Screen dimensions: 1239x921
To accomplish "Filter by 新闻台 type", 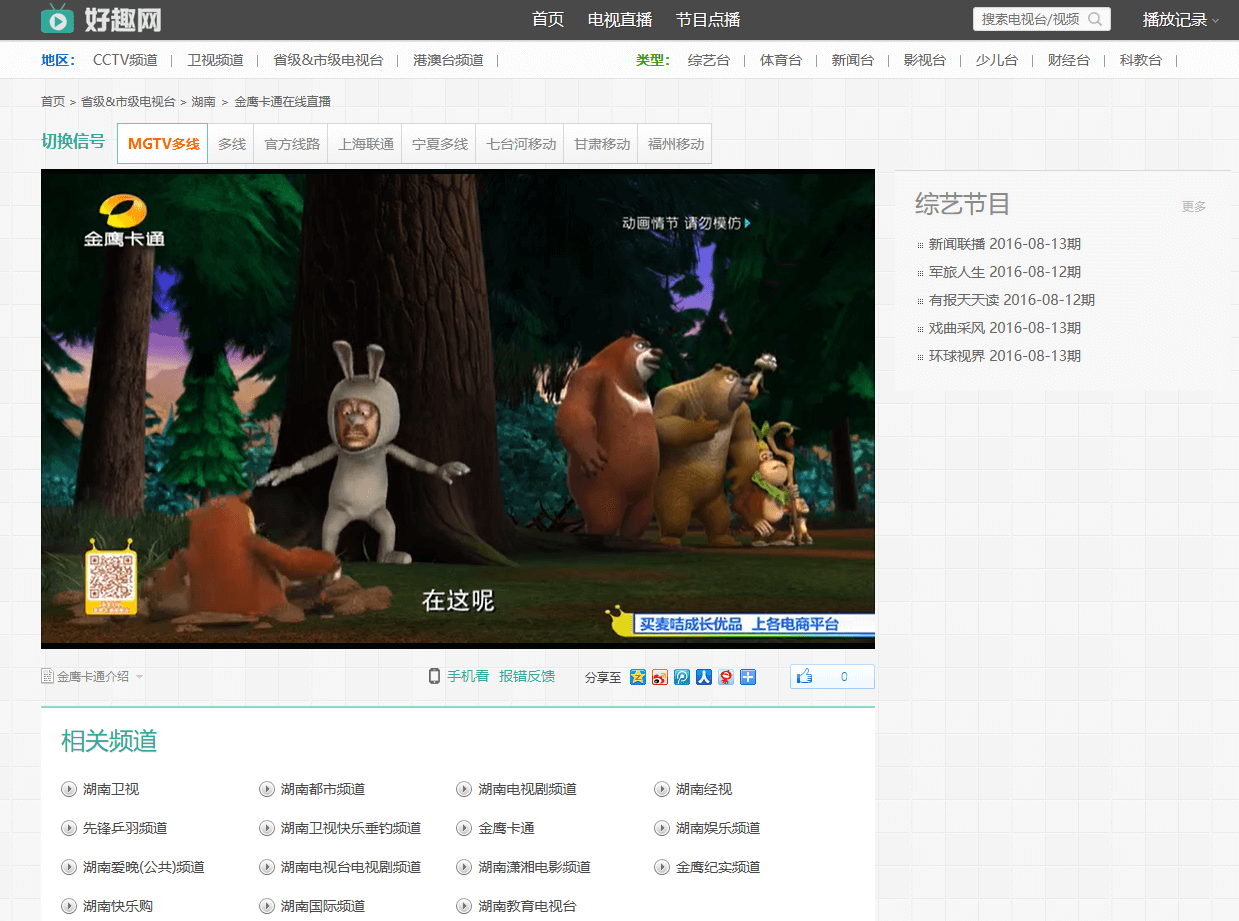I will pos(853,60).
